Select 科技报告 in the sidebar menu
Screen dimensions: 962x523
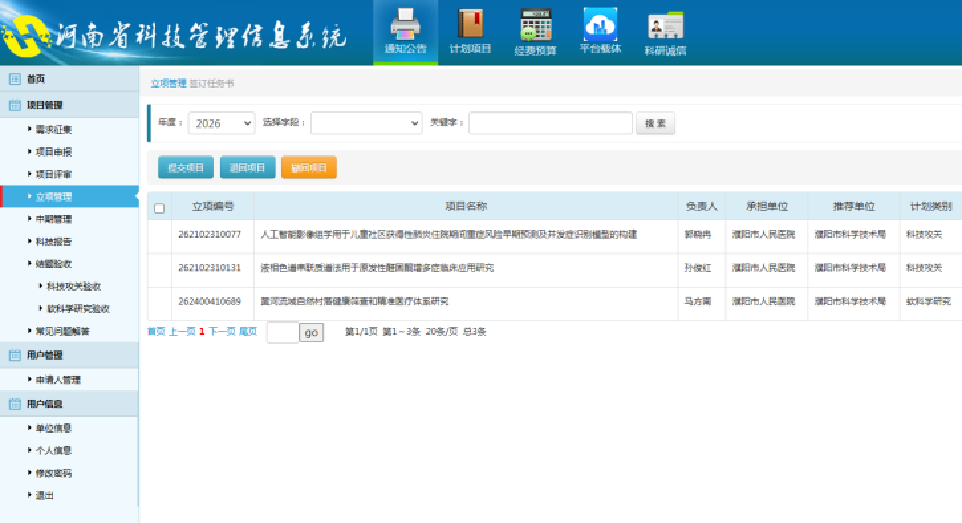coord(54,242)
